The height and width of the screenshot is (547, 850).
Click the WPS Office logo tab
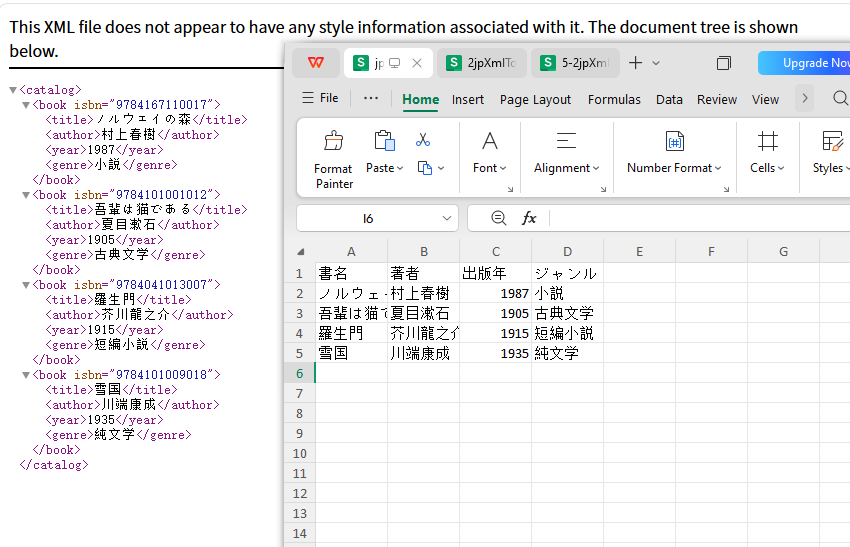(x=316, y=63)
